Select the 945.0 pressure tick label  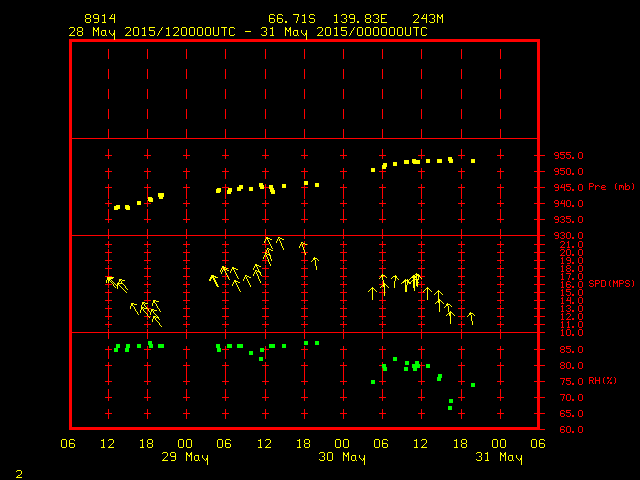(x=569, y=188)
